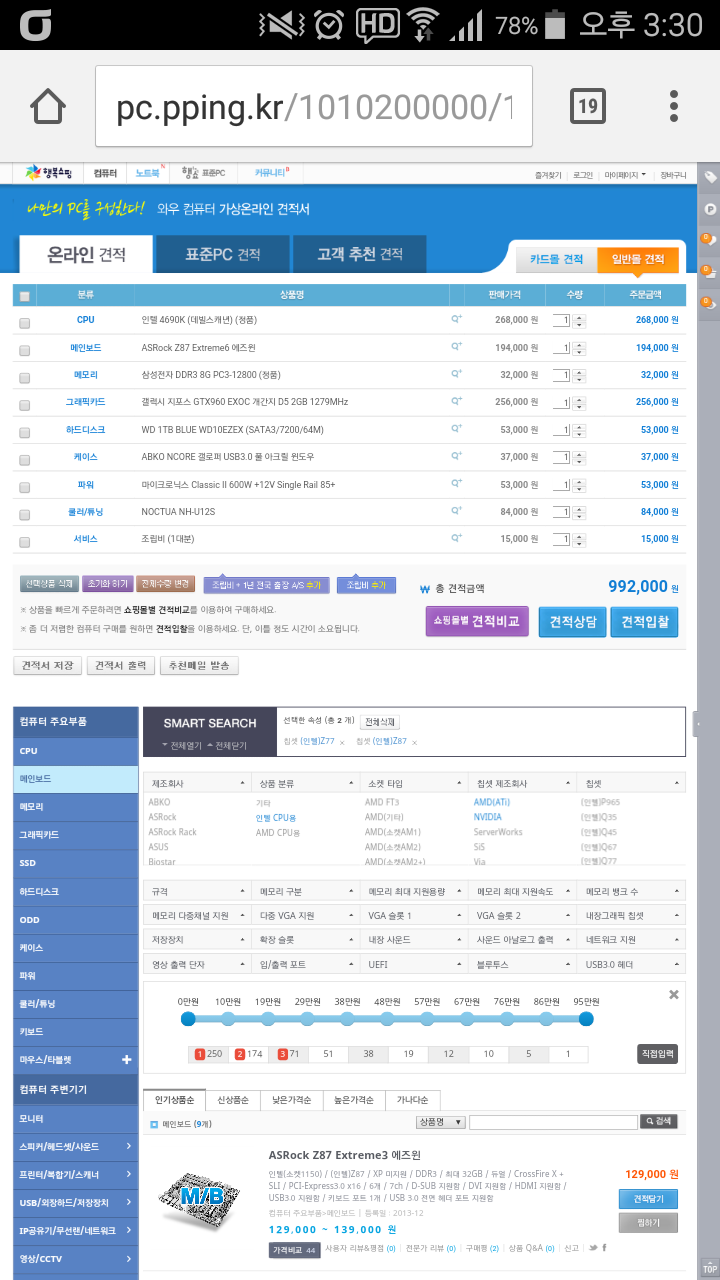Expand the 제조회사 filter header

pos(196,783)
